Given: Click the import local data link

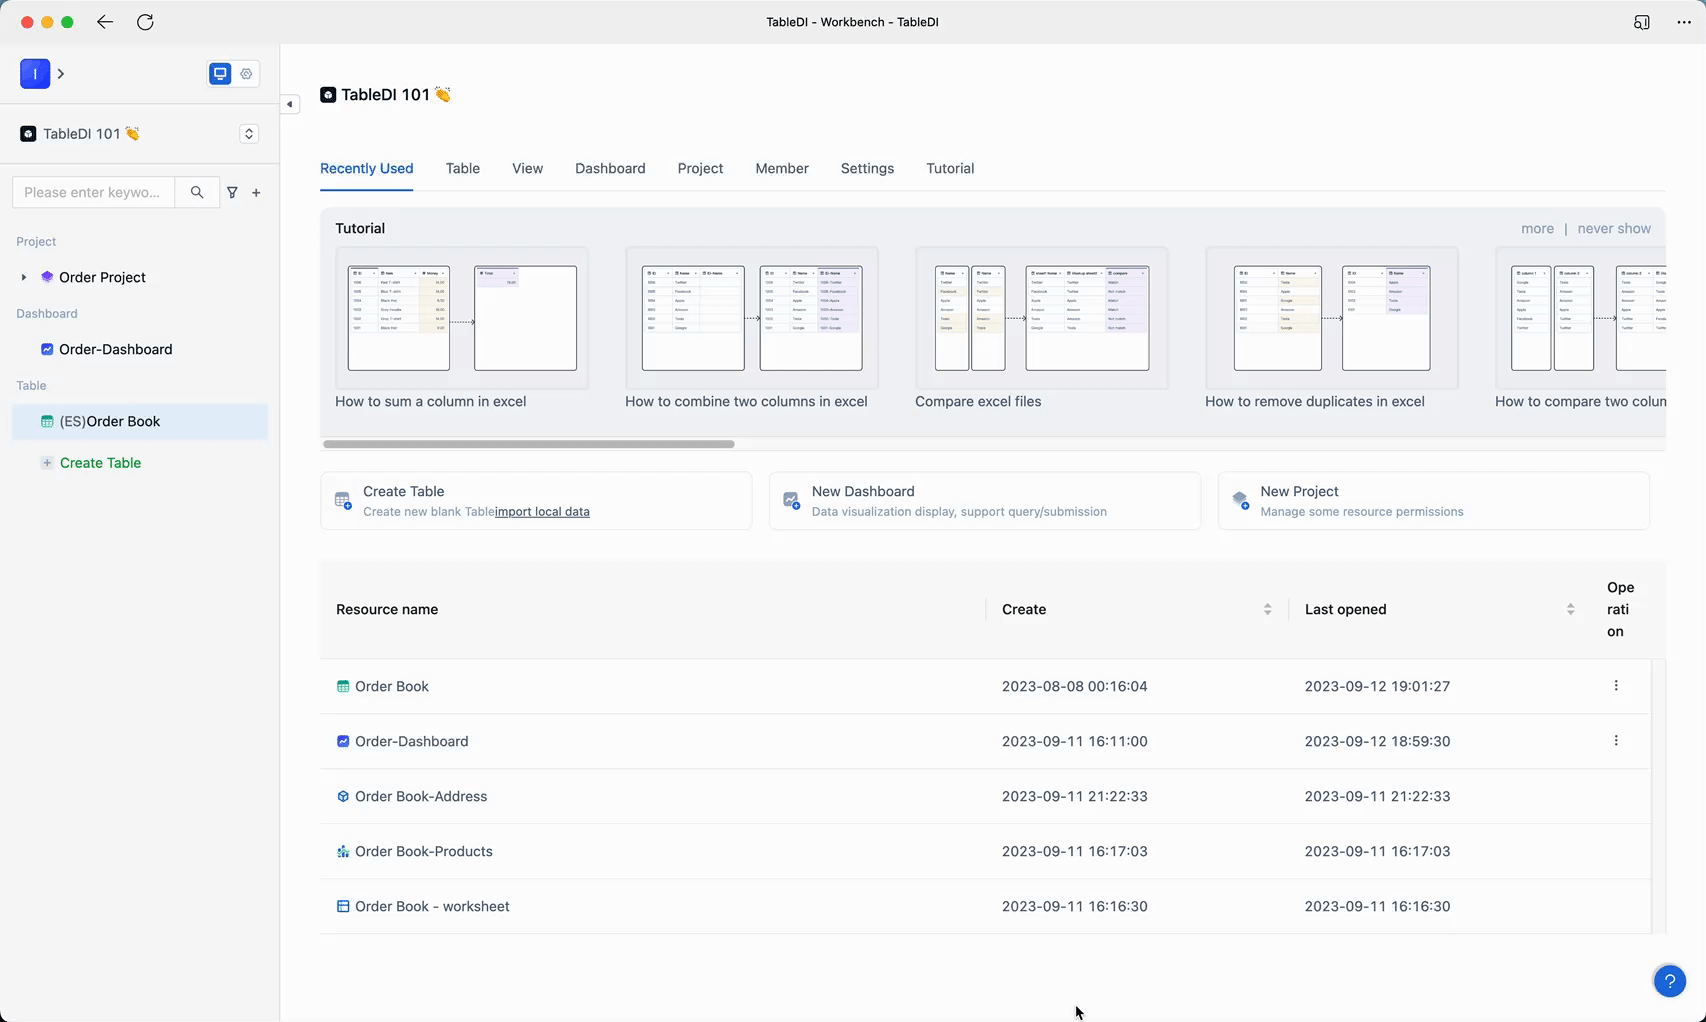Looking at the screenshot, I should 542,512.
